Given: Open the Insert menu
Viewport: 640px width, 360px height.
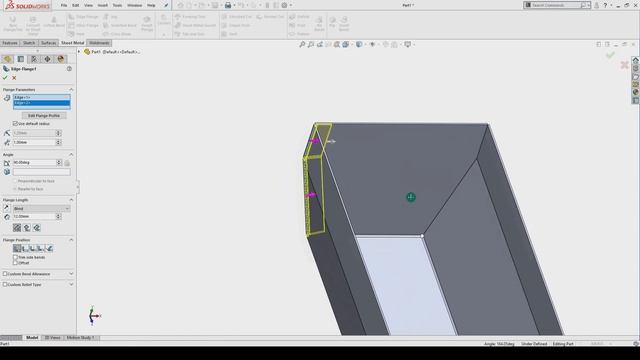Looking at the screenshot, I should (x=103, y=5).
